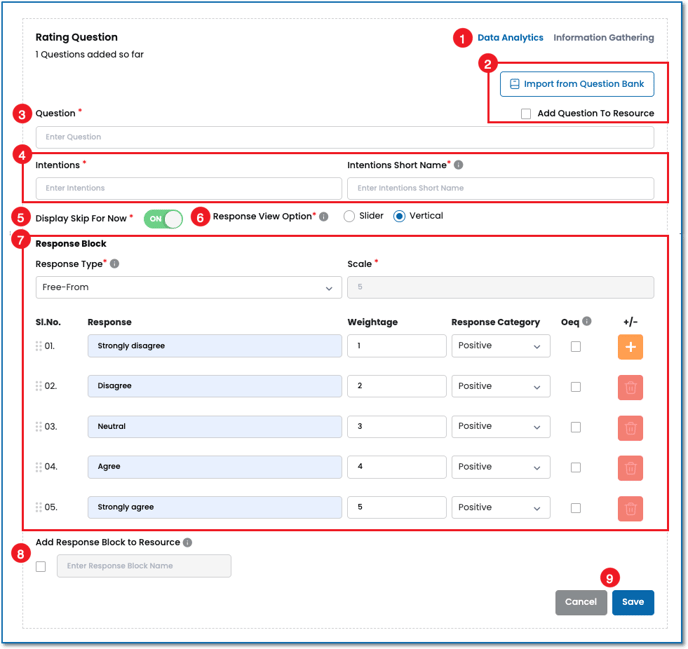Image resolution: width=688 pixels, height=649 pixels.
Task: Click the orange plus icon to add response
Action: [630, 347]
